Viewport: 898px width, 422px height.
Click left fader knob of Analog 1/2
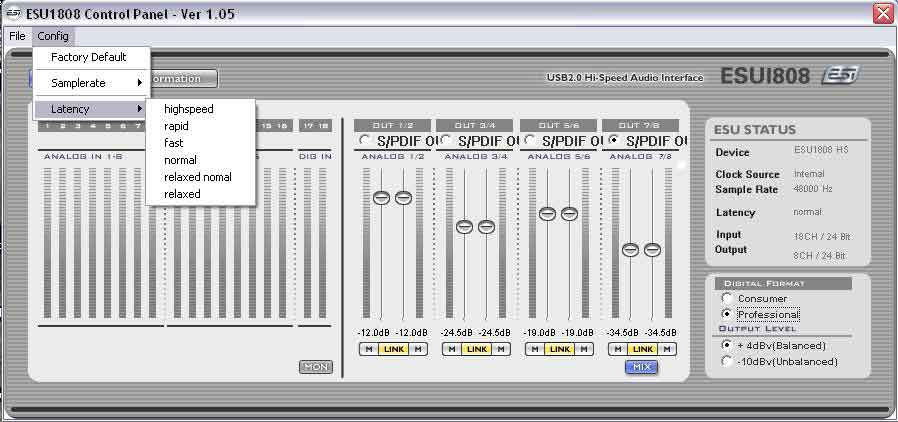tap(381, 198)
